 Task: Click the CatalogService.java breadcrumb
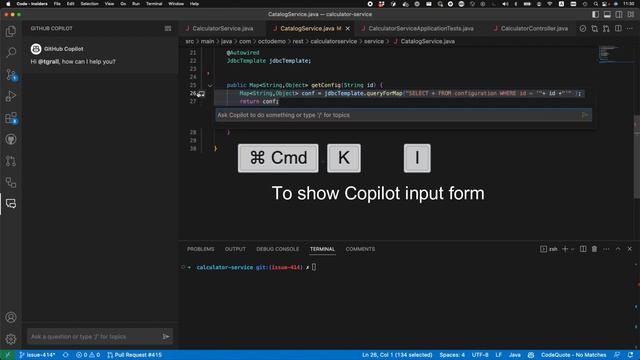(427, 41)
